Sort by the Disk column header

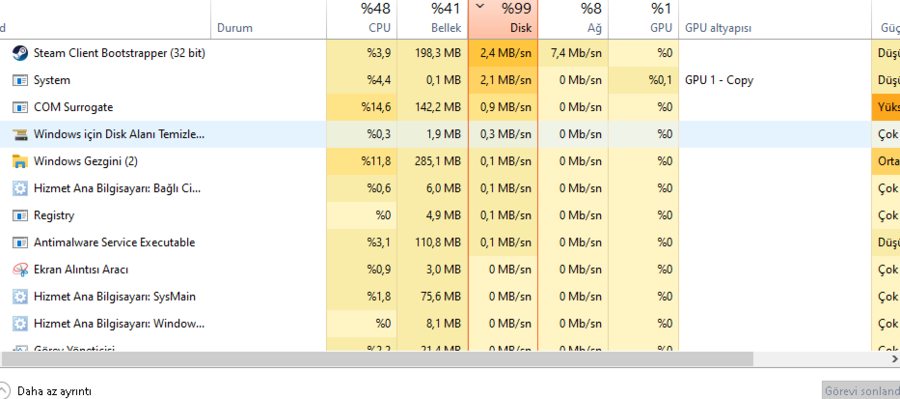point(503,20)
